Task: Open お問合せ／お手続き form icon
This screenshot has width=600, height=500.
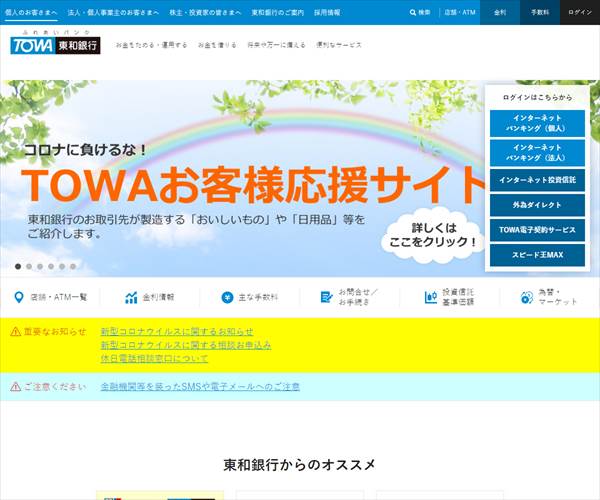Action: 326,297
